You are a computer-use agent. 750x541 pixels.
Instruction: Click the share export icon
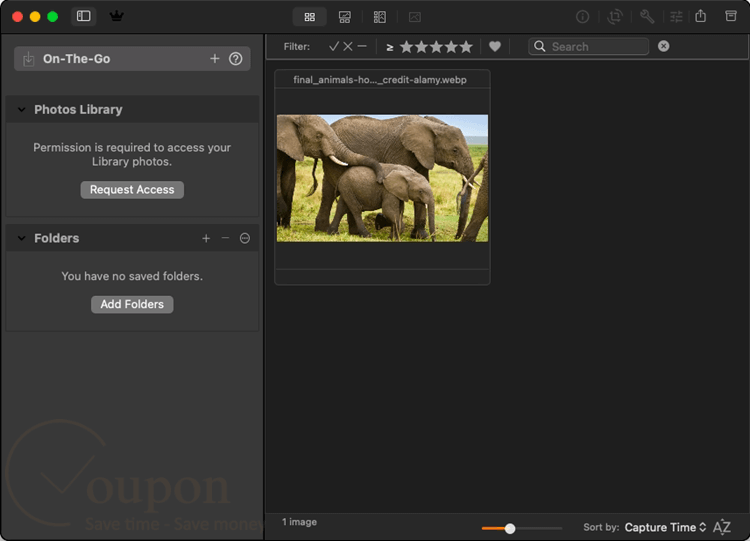(x=701, y=16)
